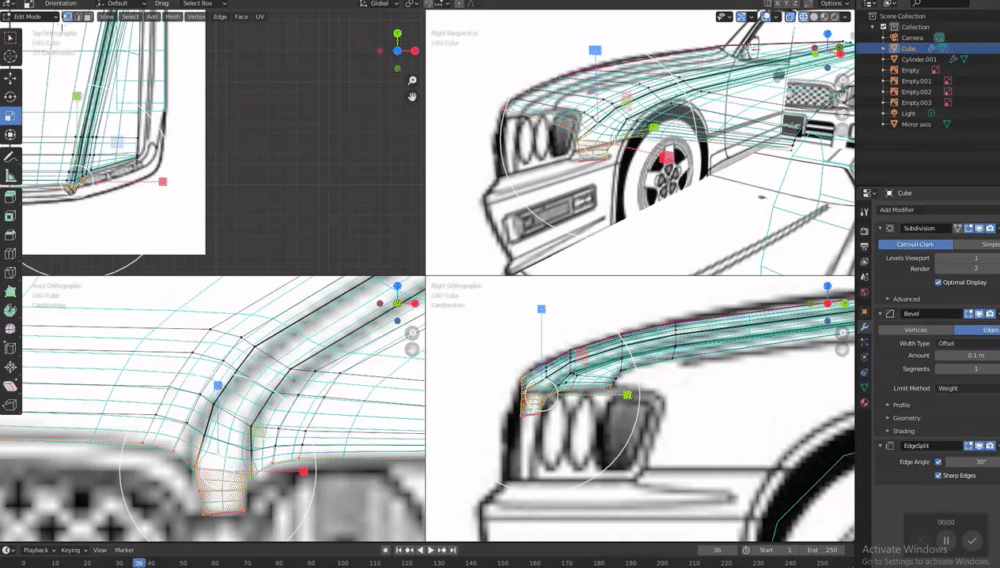Screen dimensions: 1000x568
Task: Toggle Collection visibility checkbox in outliner
Action: point(883,27)
